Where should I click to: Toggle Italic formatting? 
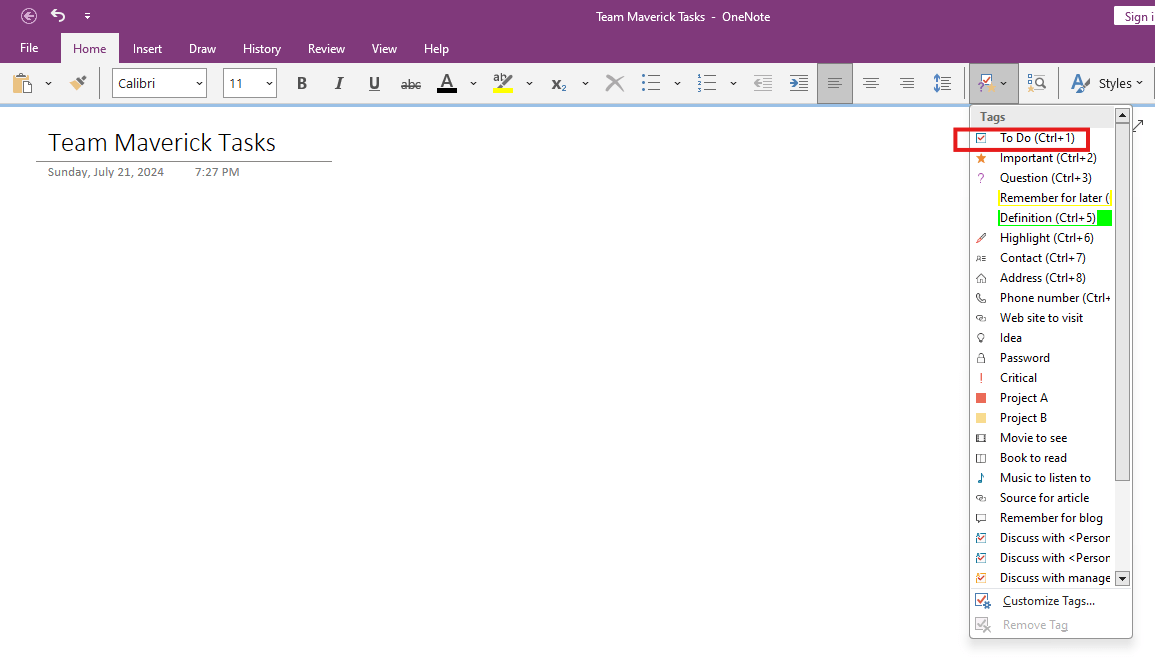(x=338, y=83)
